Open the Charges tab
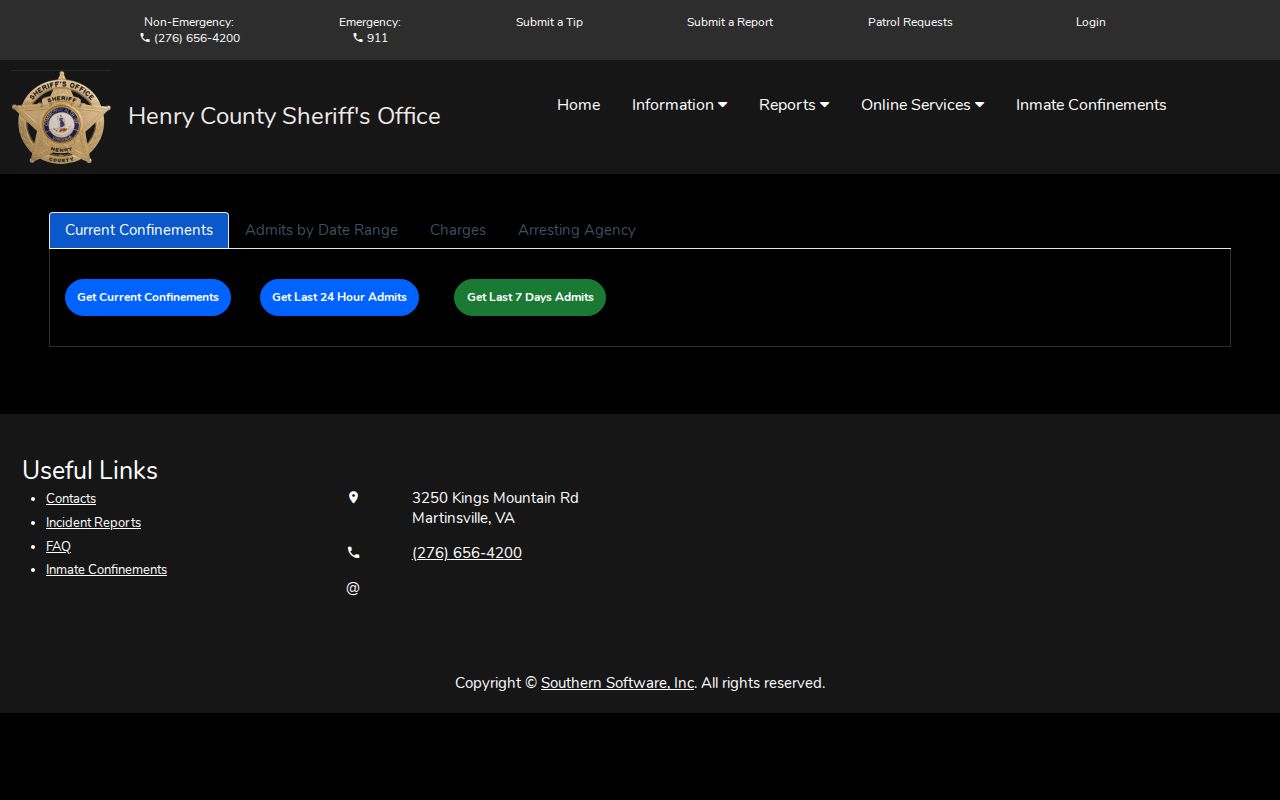The height and width of the screenshot is (800, 1280). [458, 230]
